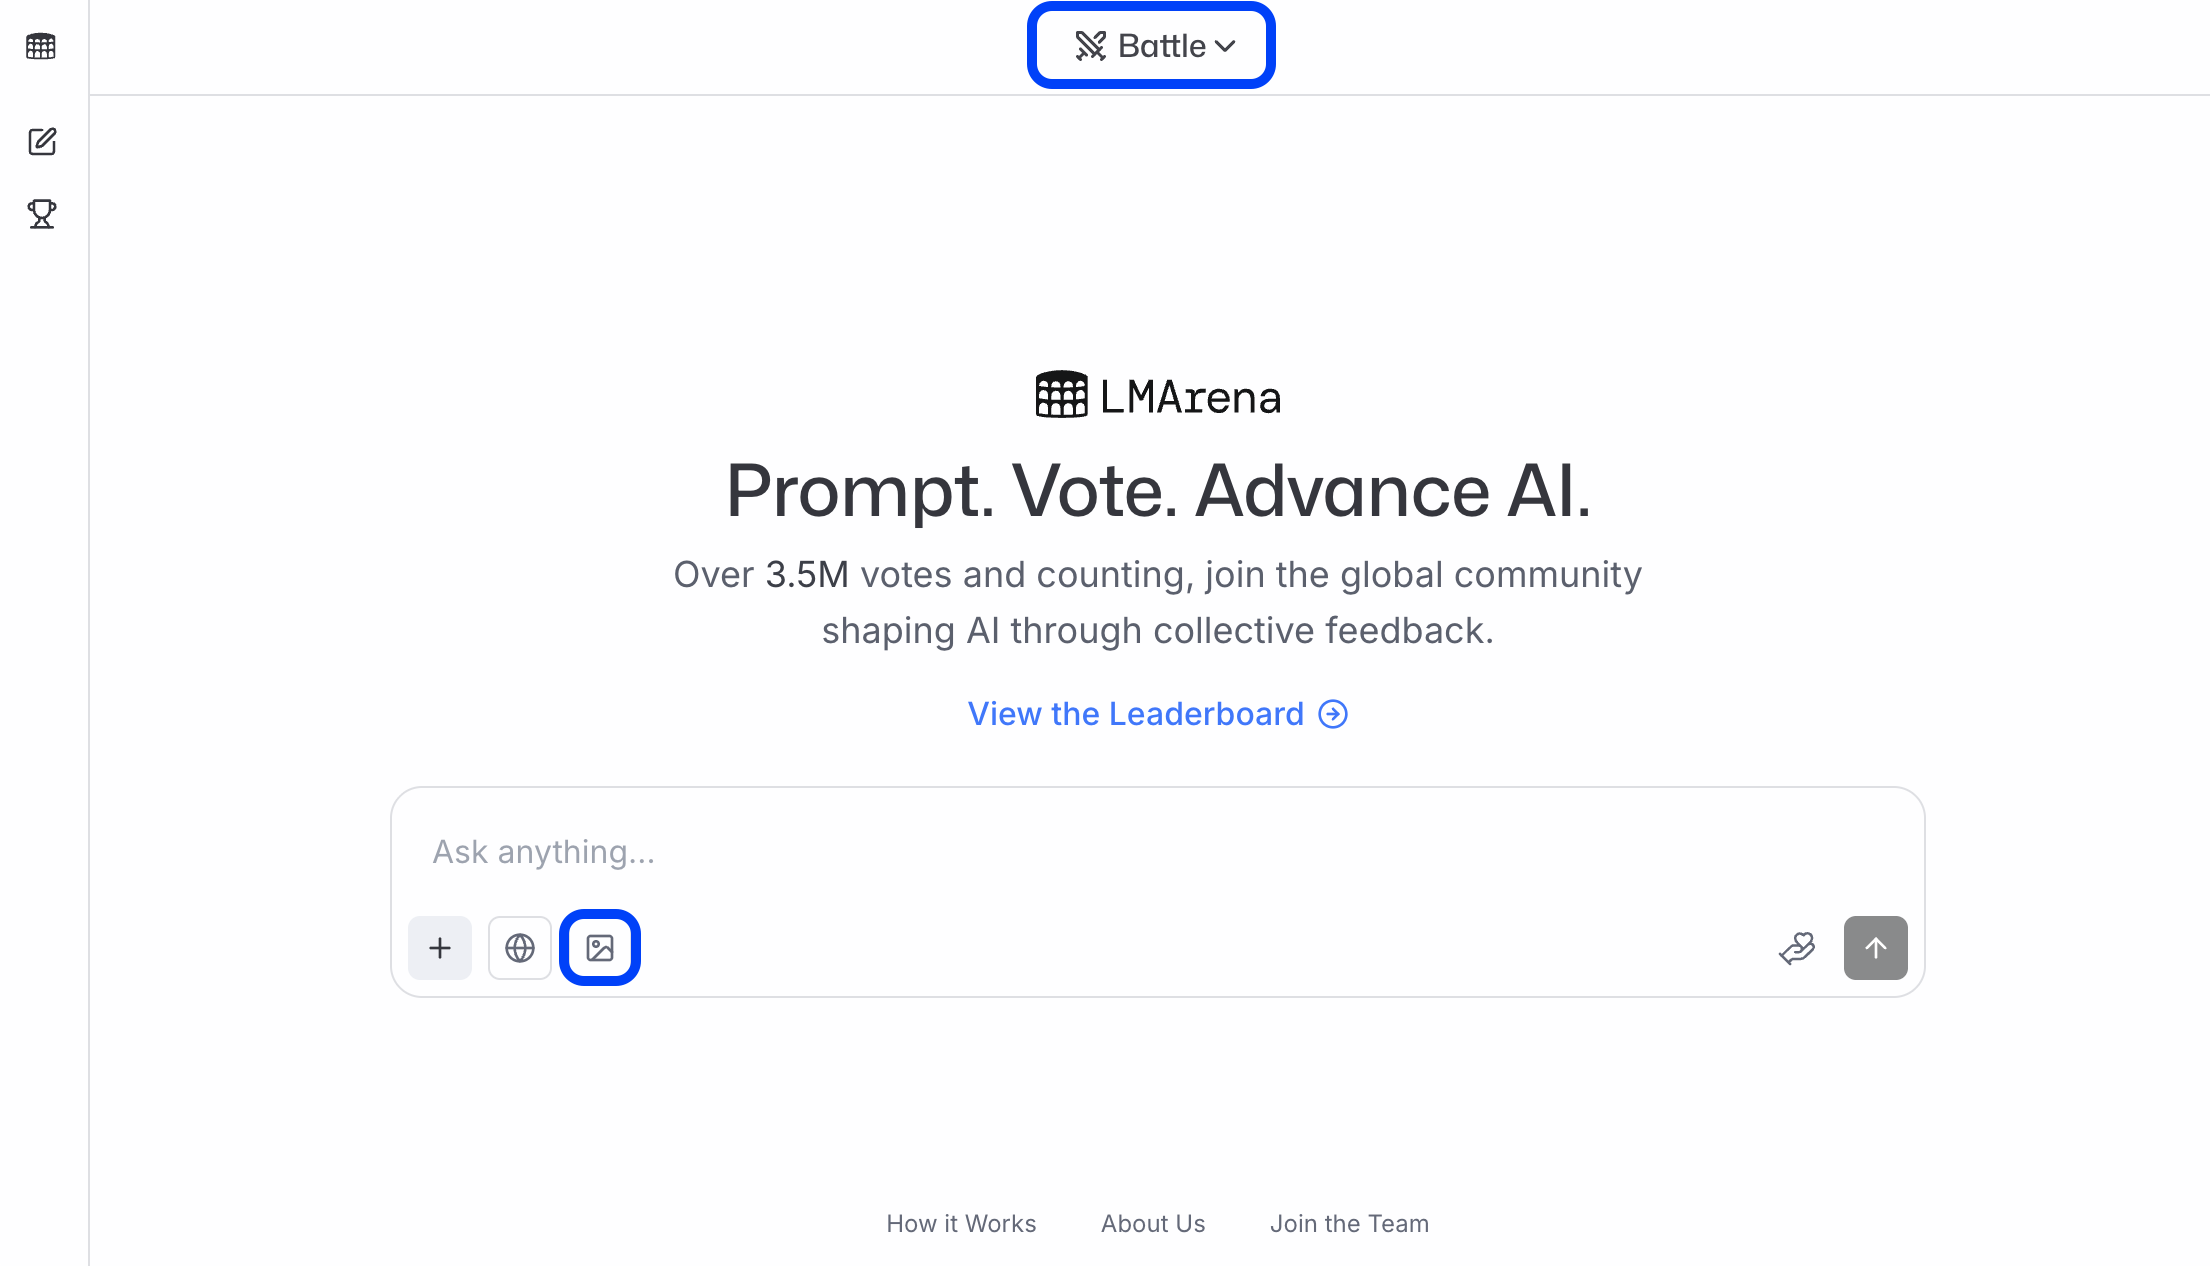Go to the About Us page

click(x=1153, y=1224)
